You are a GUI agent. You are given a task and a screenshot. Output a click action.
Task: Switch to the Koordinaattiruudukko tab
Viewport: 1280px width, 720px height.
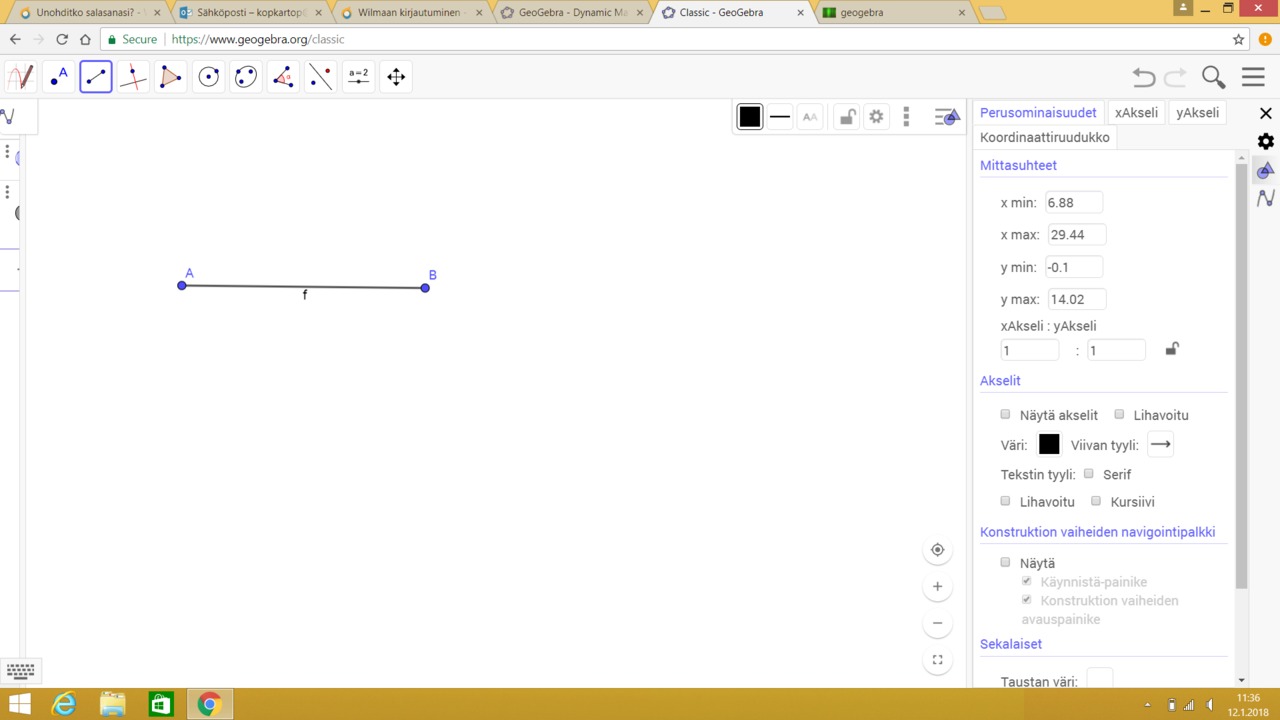[x=1045, y=137]
